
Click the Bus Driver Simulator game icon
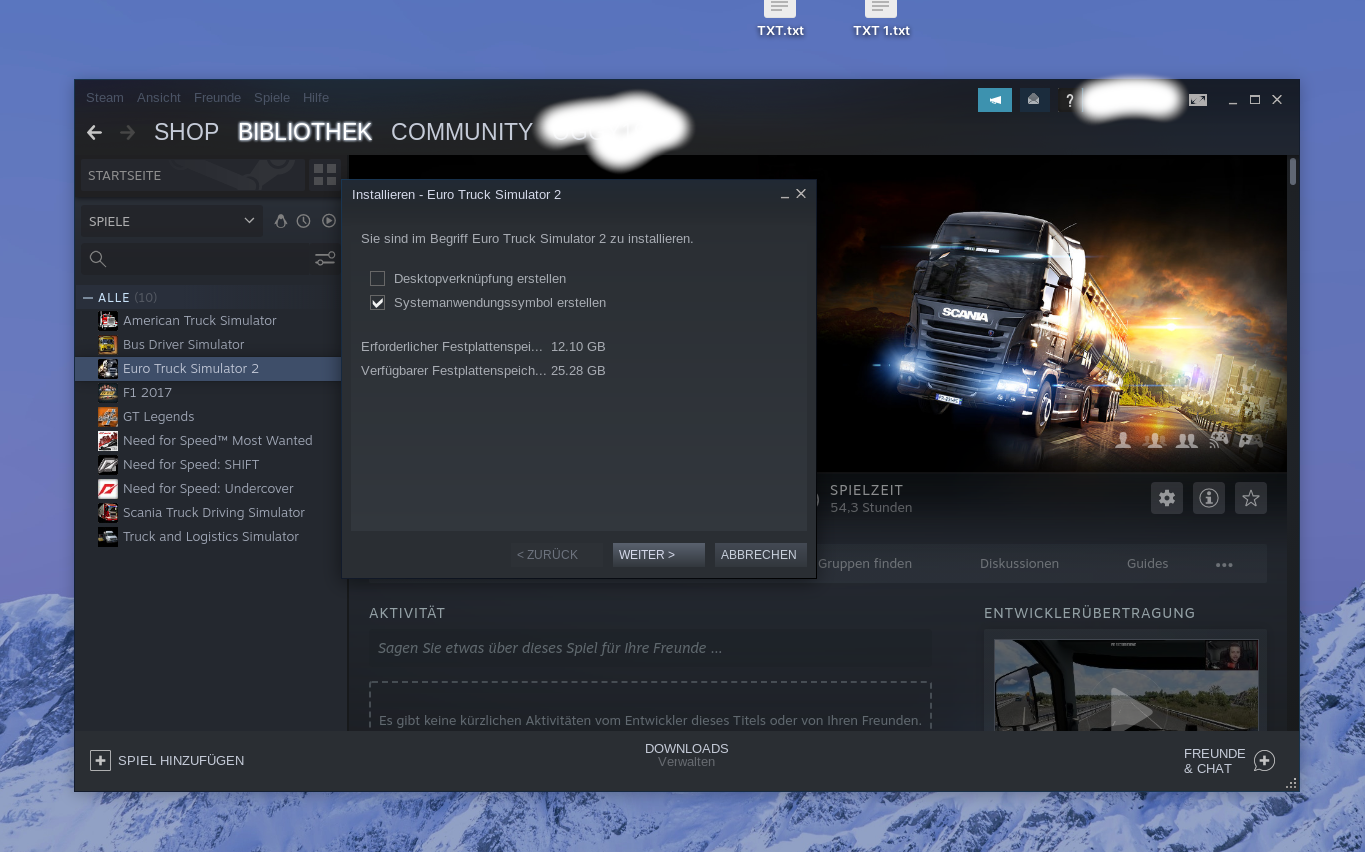(x=108, y=345)
